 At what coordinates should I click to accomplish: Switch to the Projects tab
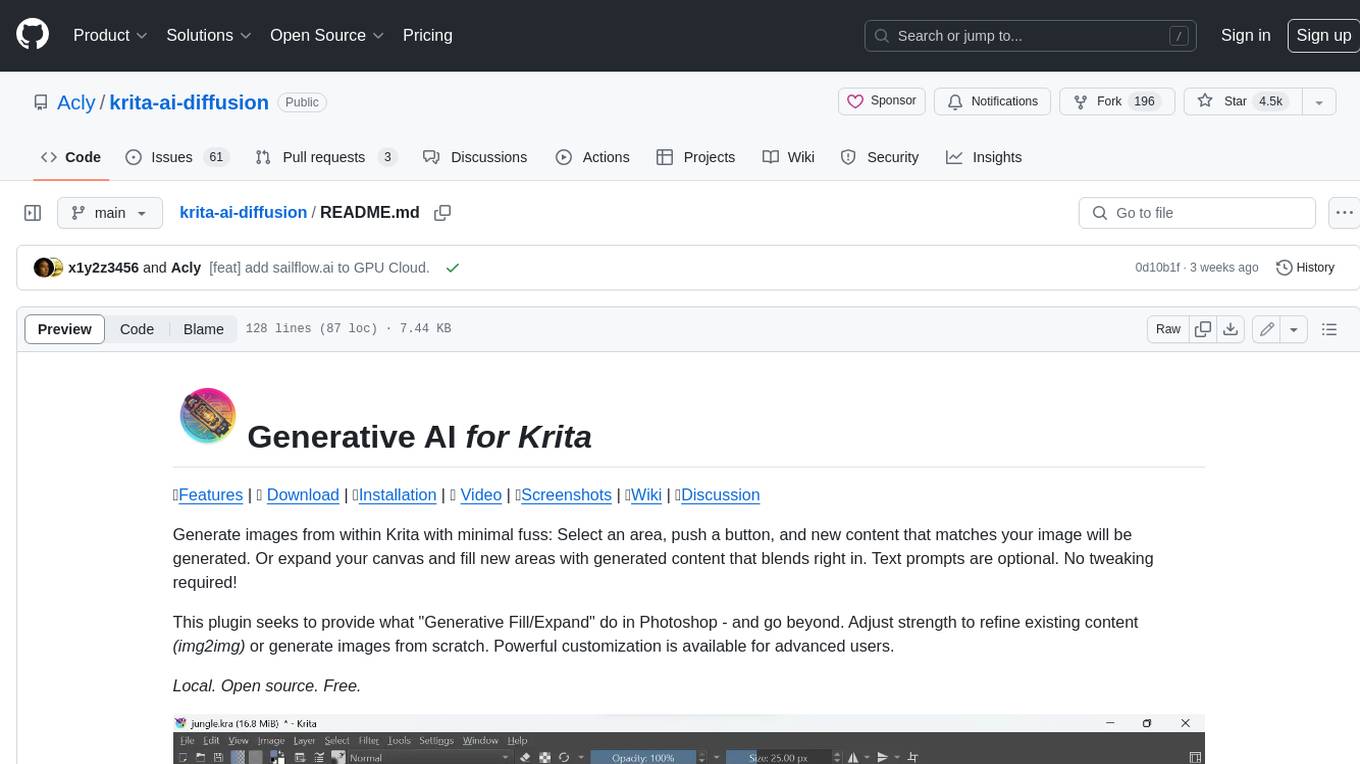pyautogui.click(x=696, y=157)
